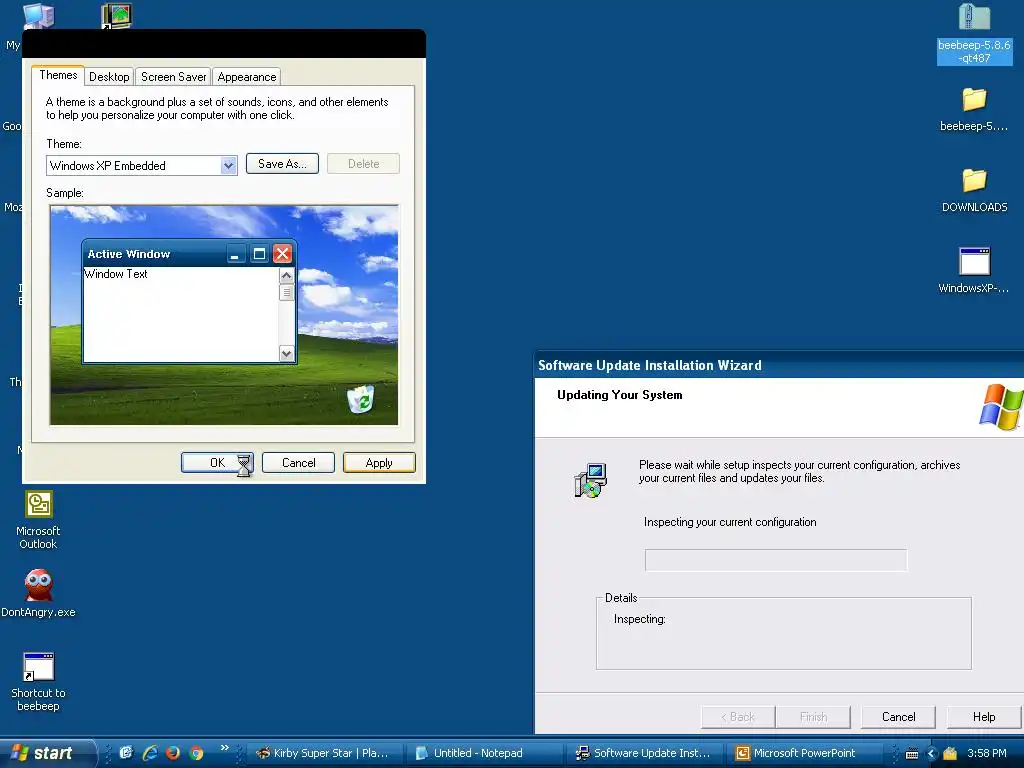
Task: Click Cancel in Software Update Wizard
Action: pyautogui.click(x=899, y=716)
